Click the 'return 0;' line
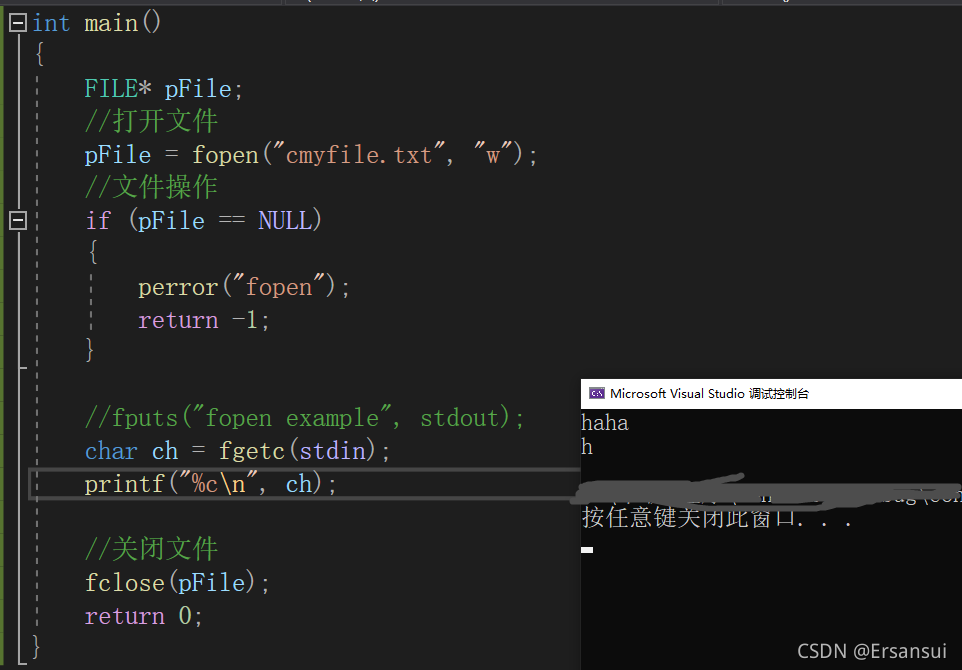Image resolution: width=962 pixels, height=670 pixels. pyautogui.click(x=144, y=615)
